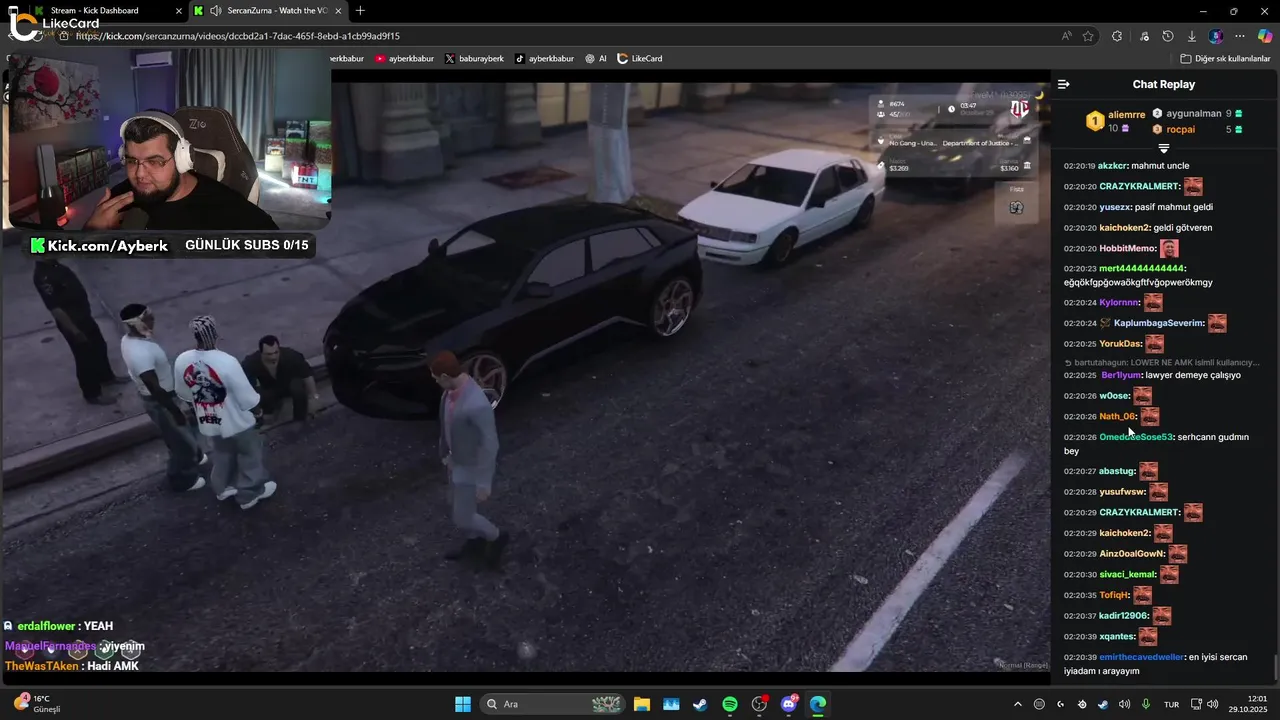Open the LikeCard bookmark
1280x720 pixels.
(640, 59)
